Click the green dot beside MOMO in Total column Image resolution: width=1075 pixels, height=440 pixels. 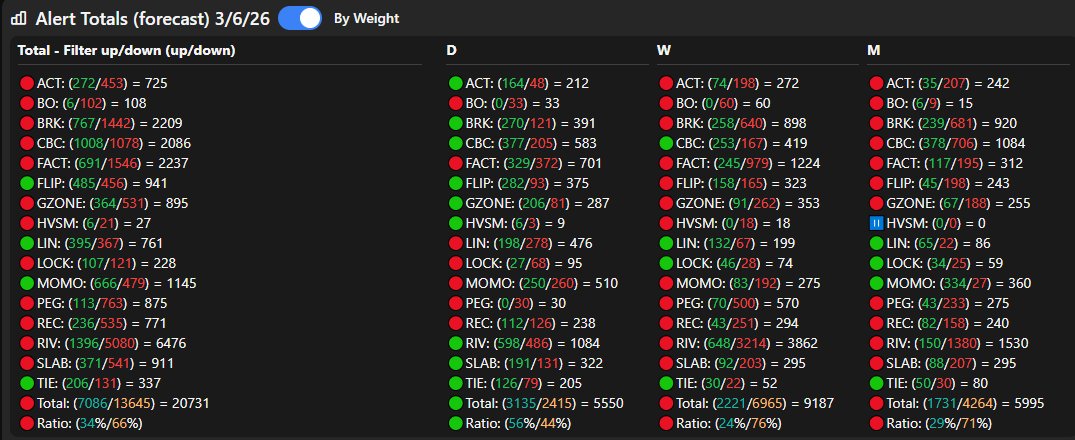27,283
